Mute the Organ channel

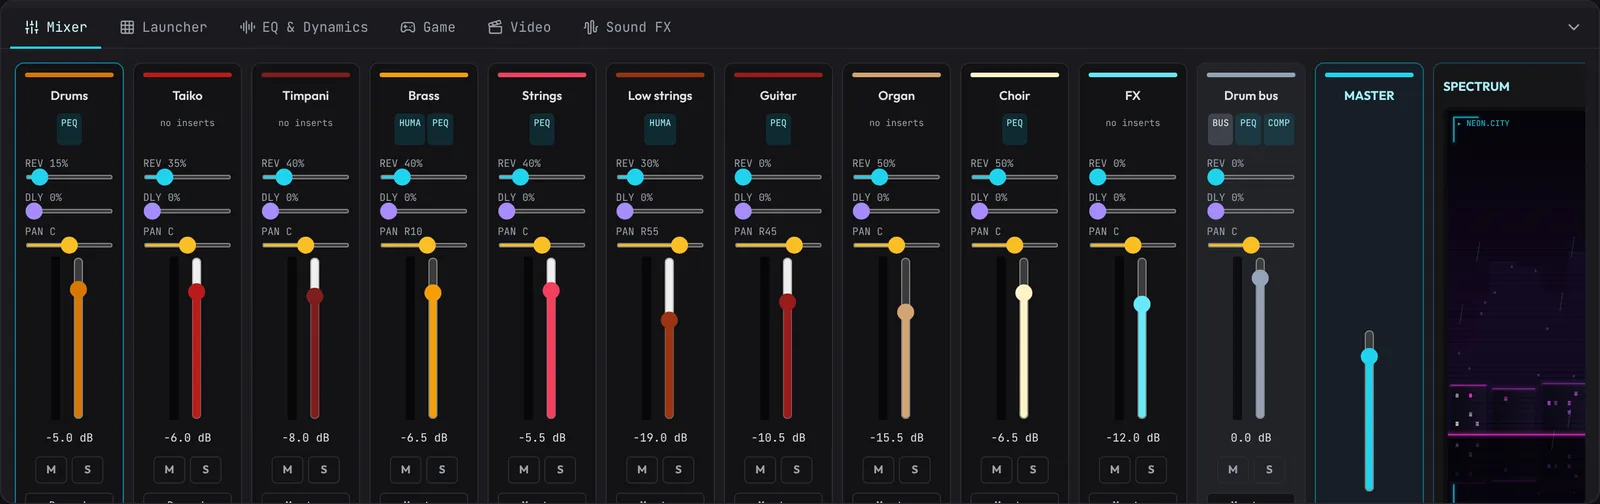[878, 469]
